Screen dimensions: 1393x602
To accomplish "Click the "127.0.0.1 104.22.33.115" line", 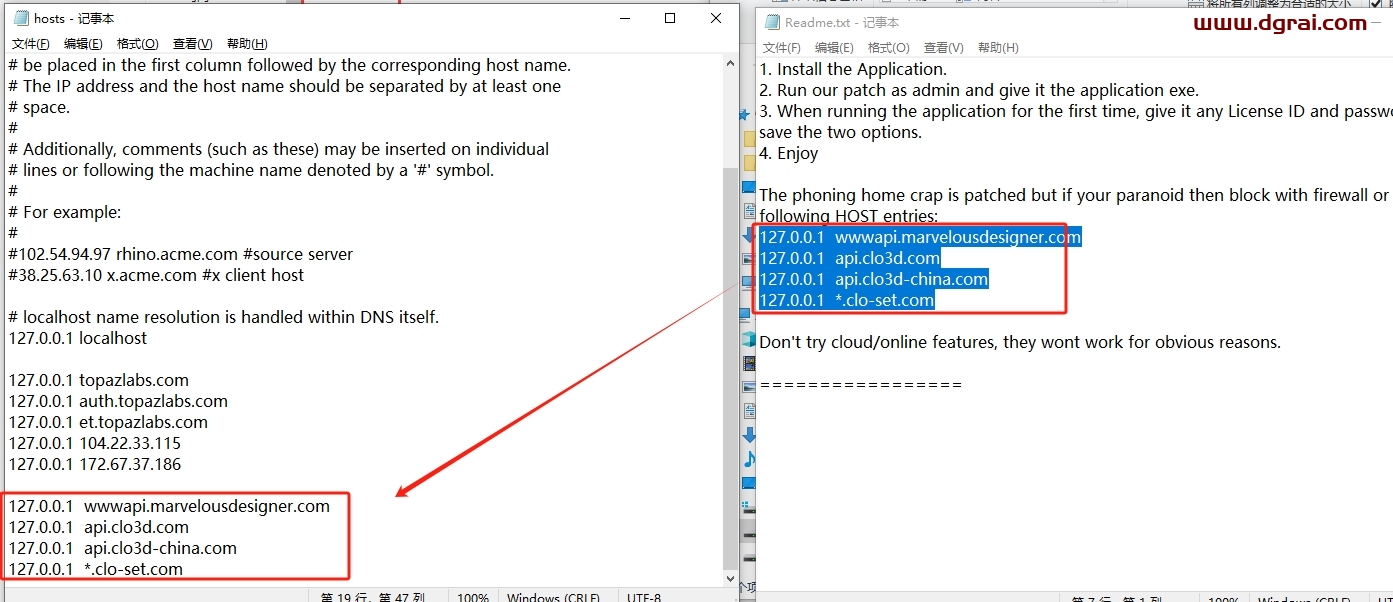I will pos(95,443).
